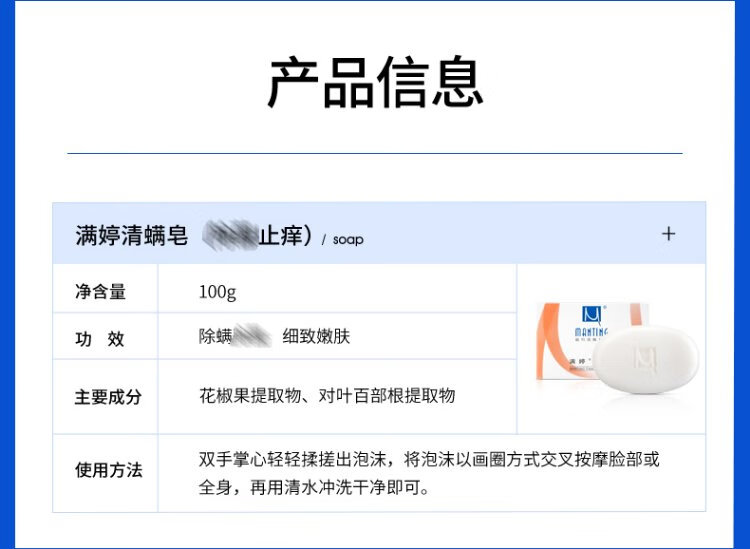750x549 pixels.
Task: Select the 满婷清螨皂 product title
Action: (131, 237)
